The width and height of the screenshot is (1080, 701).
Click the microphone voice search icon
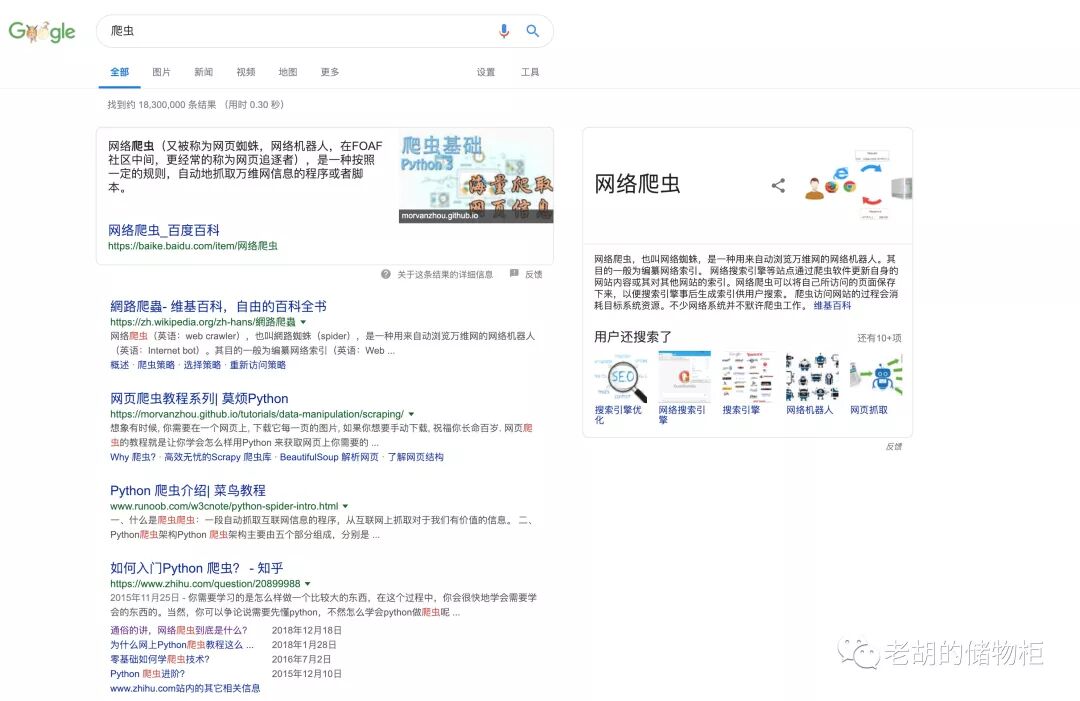pyautogui.click(x=504, y=31)
